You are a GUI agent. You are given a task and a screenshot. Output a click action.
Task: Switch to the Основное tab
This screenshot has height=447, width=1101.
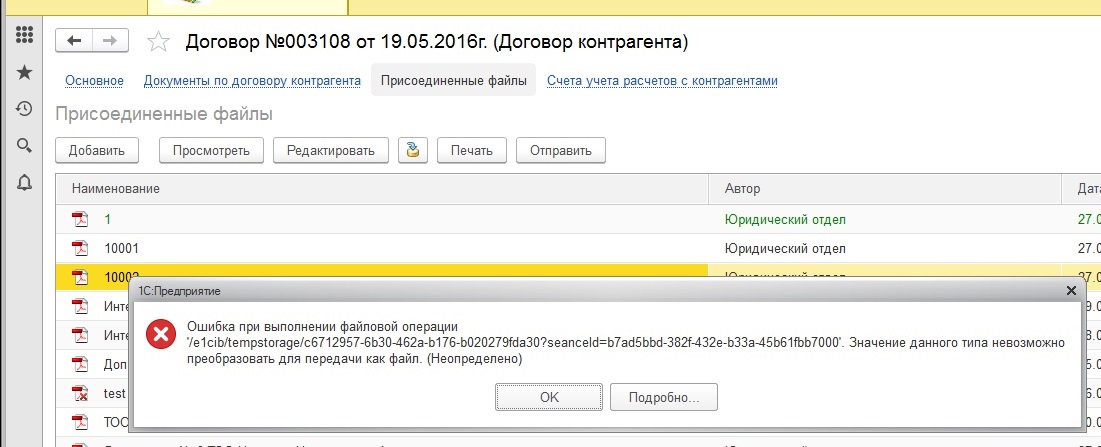click(94, 81)
